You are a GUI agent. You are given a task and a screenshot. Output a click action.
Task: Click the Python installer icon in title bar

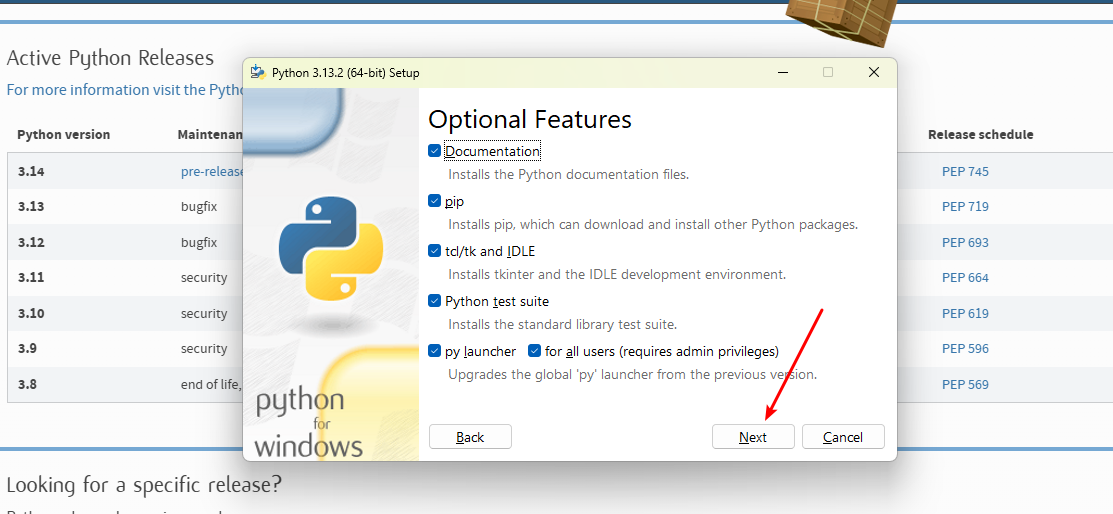pos(258,73)
